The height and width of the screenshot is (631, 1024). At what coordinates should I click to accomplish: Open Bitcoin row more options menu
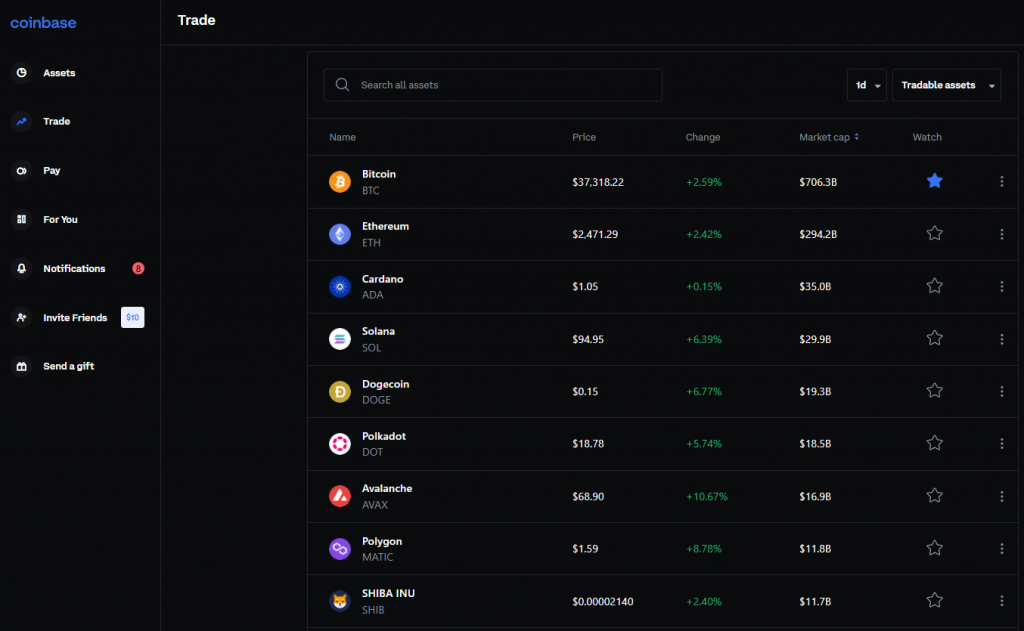[x=1001, y=182]
